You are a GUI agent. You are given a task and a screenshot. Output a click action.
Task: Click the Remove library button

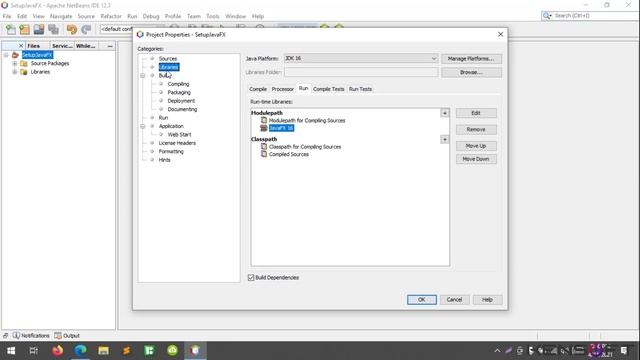point(476,129)
